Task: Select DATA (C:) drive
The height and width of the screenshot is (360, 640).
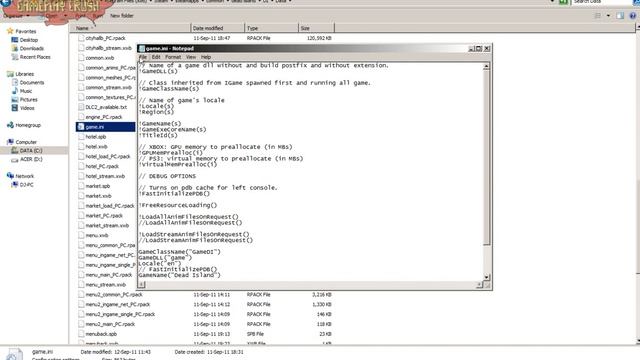Action: coord(31,151)
